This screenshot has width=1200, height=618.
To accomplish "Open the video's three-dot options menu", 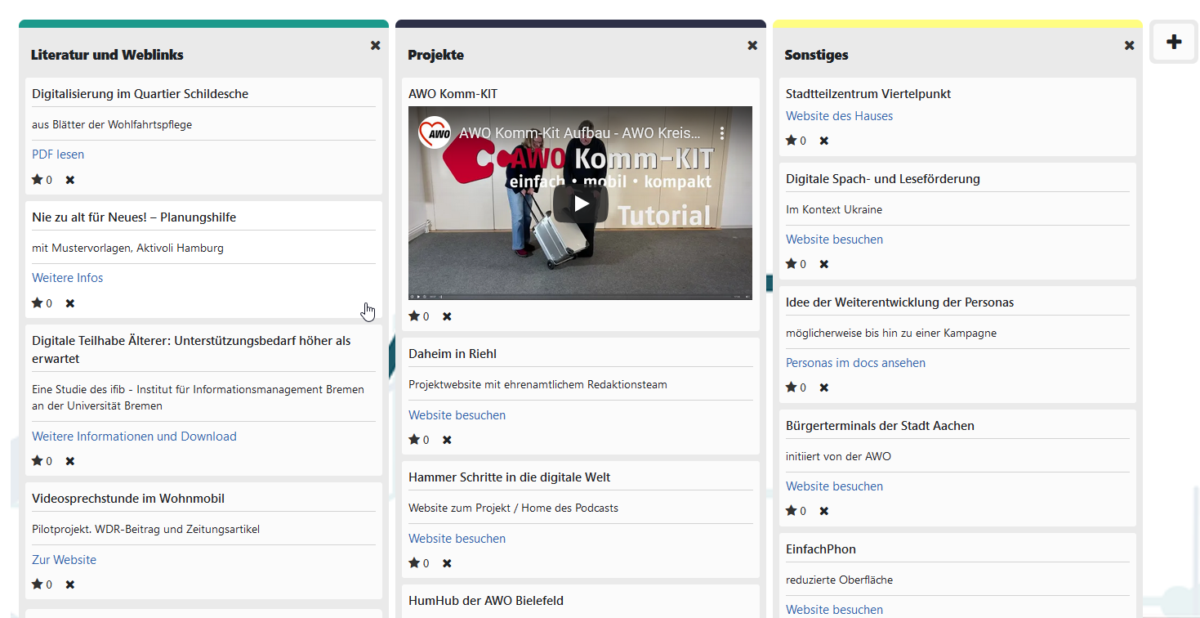I will point(723,133).
